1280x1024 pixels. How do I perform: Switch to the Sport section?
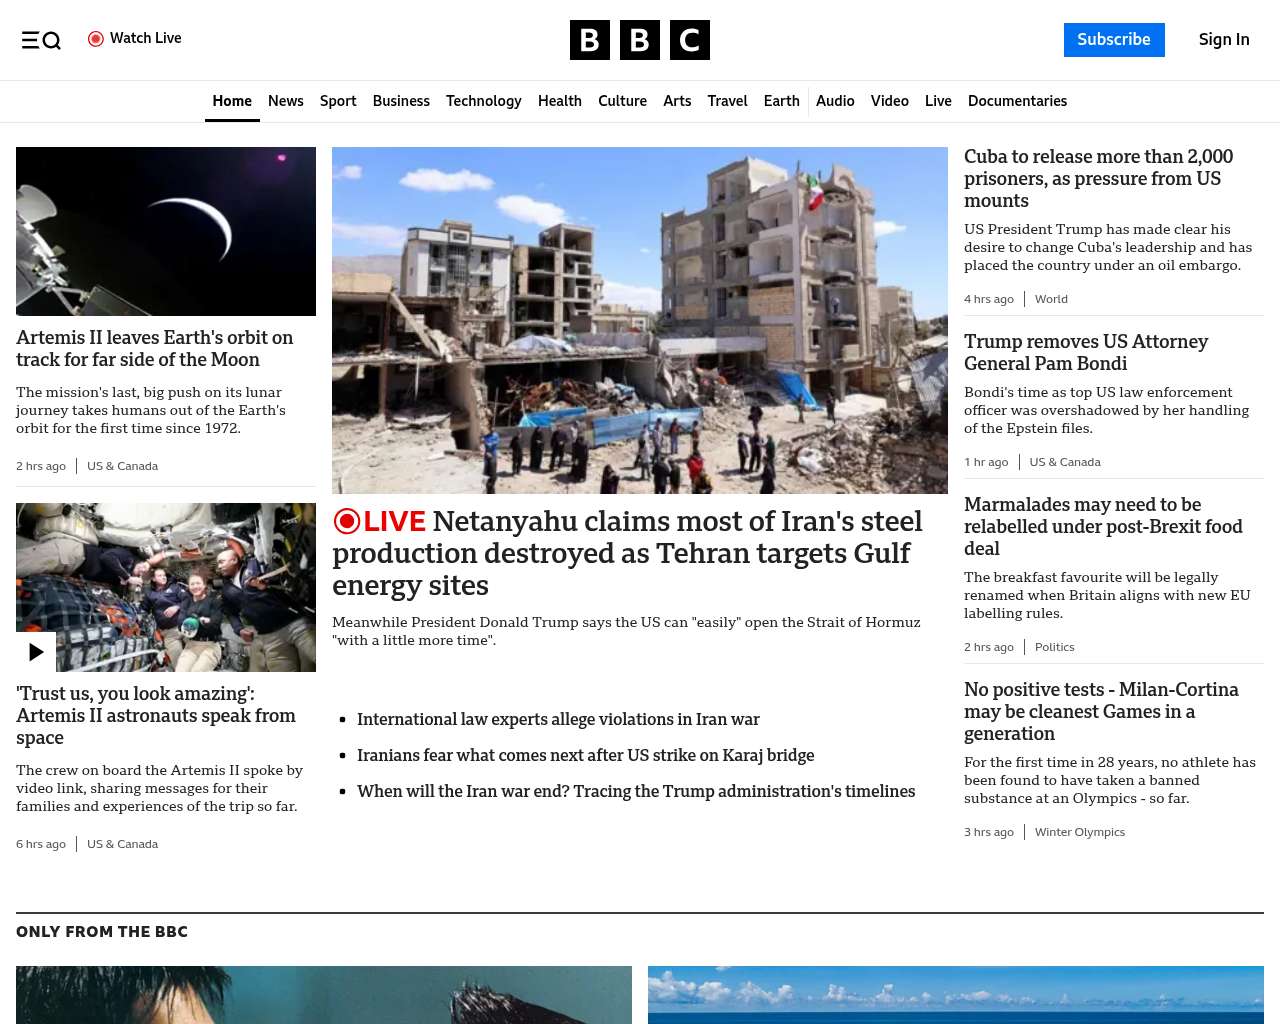tap(338, 101)
